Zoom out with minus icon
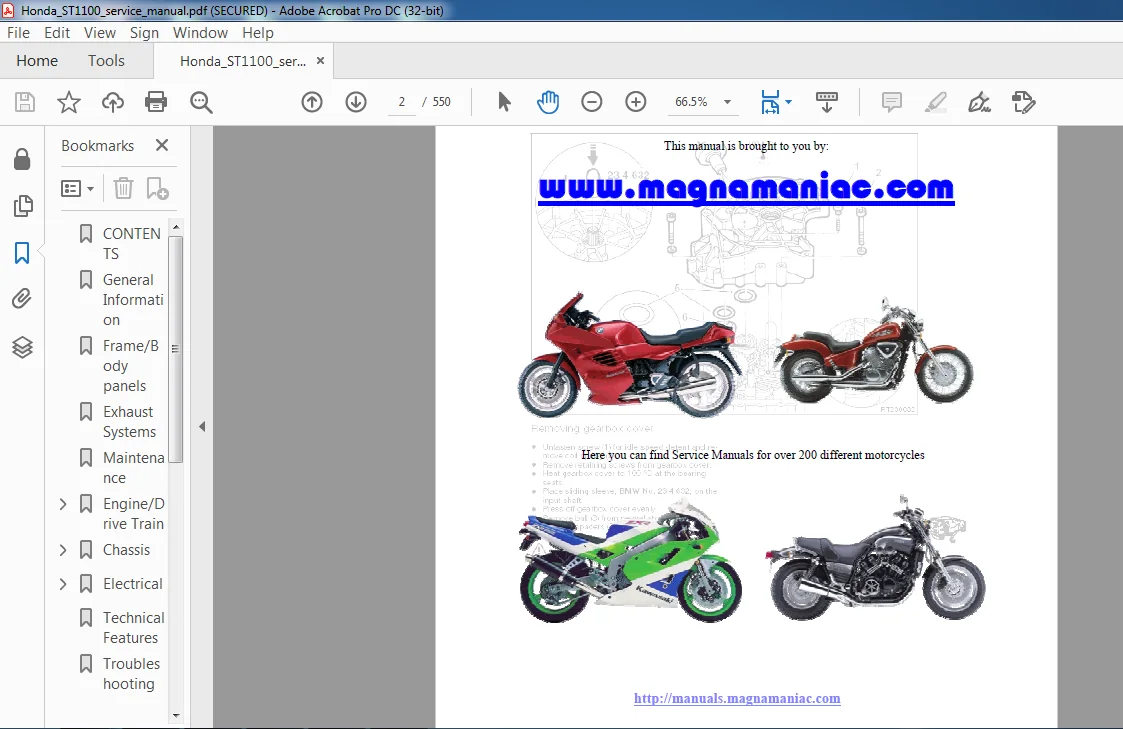Image resolution: width=1123 pixels, height=729 pixels. [x=592, y=102]
